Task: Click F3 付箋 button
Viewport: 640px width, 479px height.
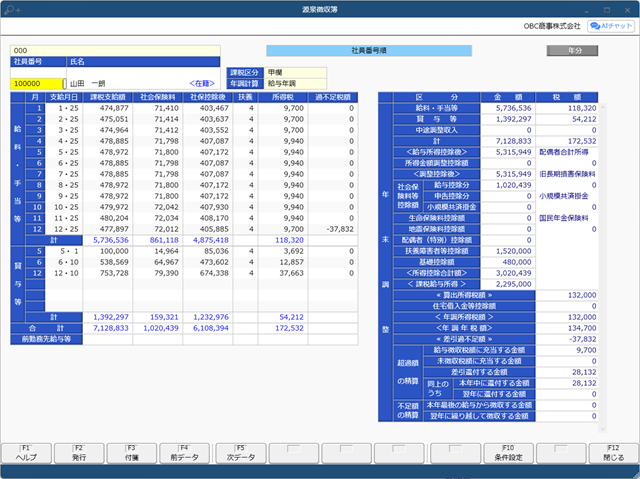Action: click(x=132, y=453)
